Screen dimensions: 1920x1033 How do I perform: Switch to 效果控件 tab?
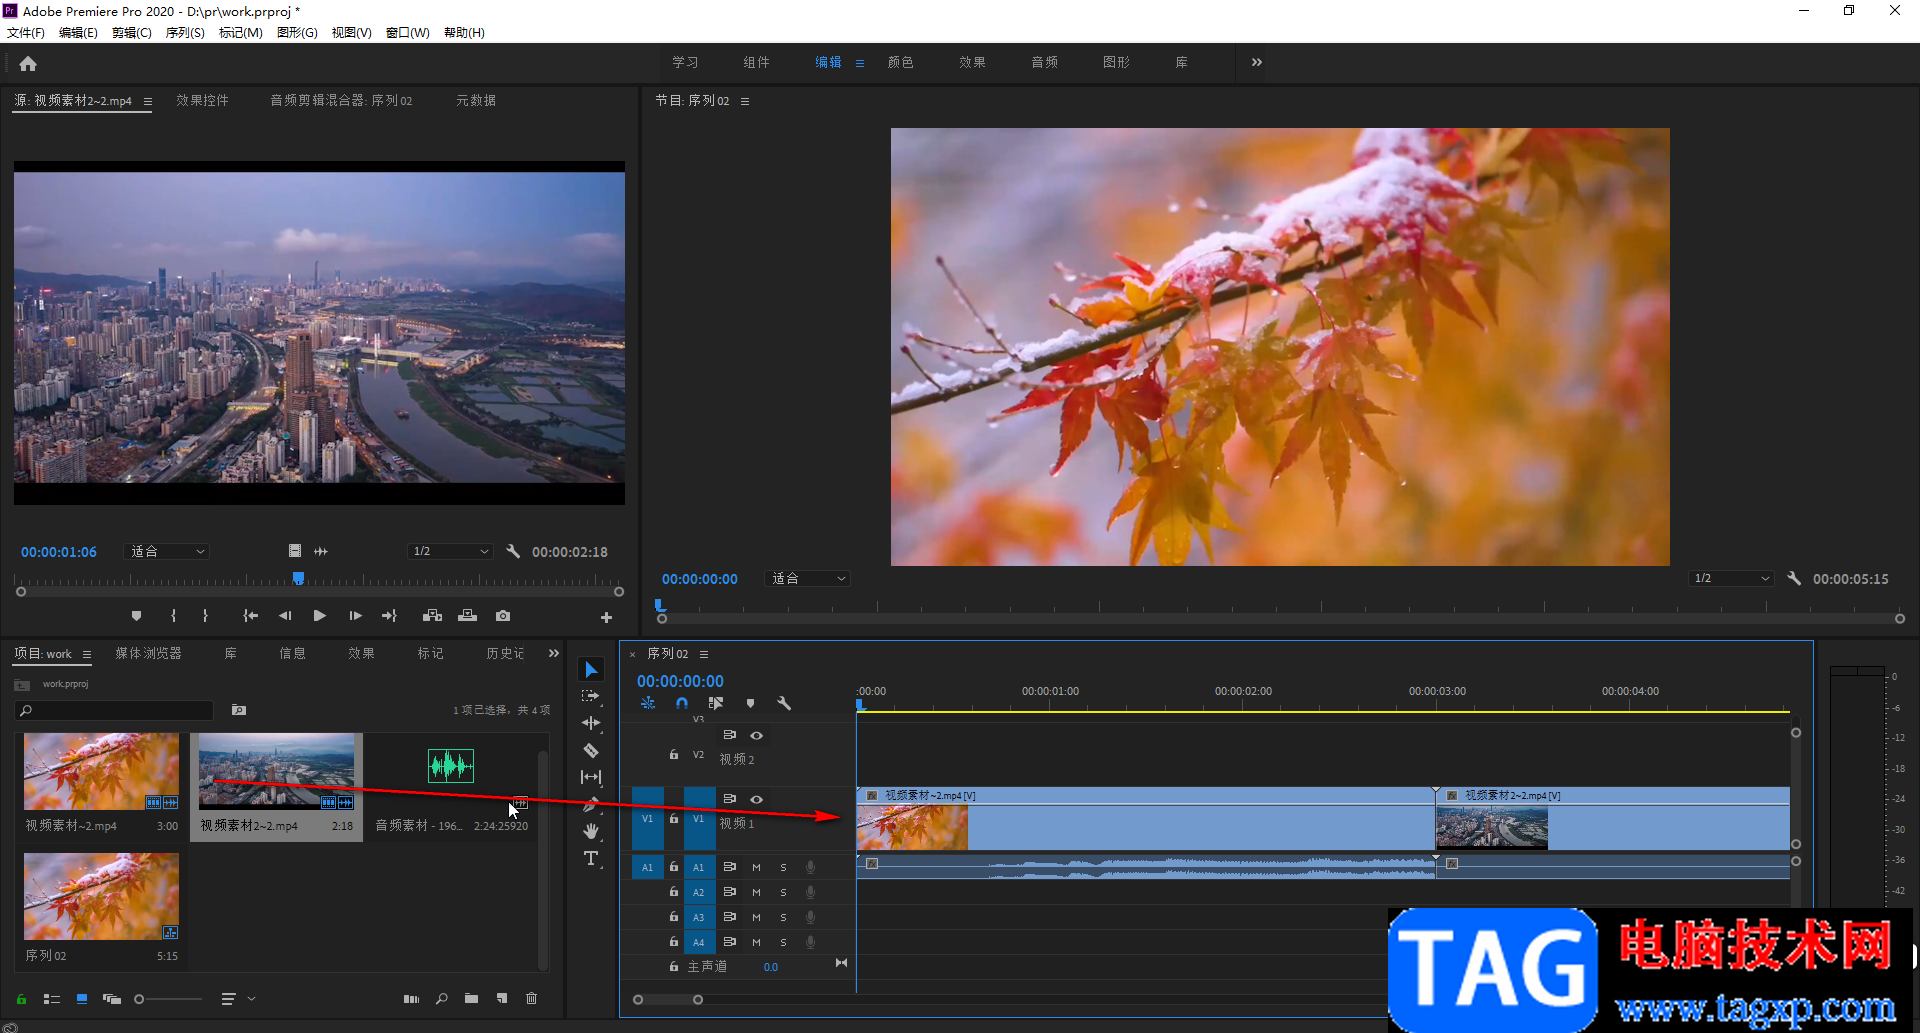202,100
